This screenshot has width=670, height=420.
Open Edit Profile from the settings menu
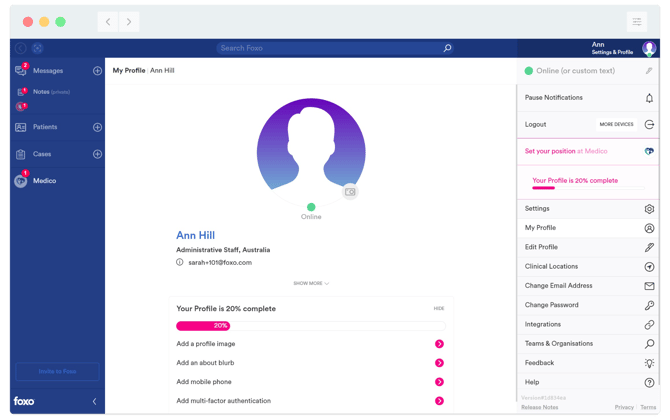click(x=541, y=247)
